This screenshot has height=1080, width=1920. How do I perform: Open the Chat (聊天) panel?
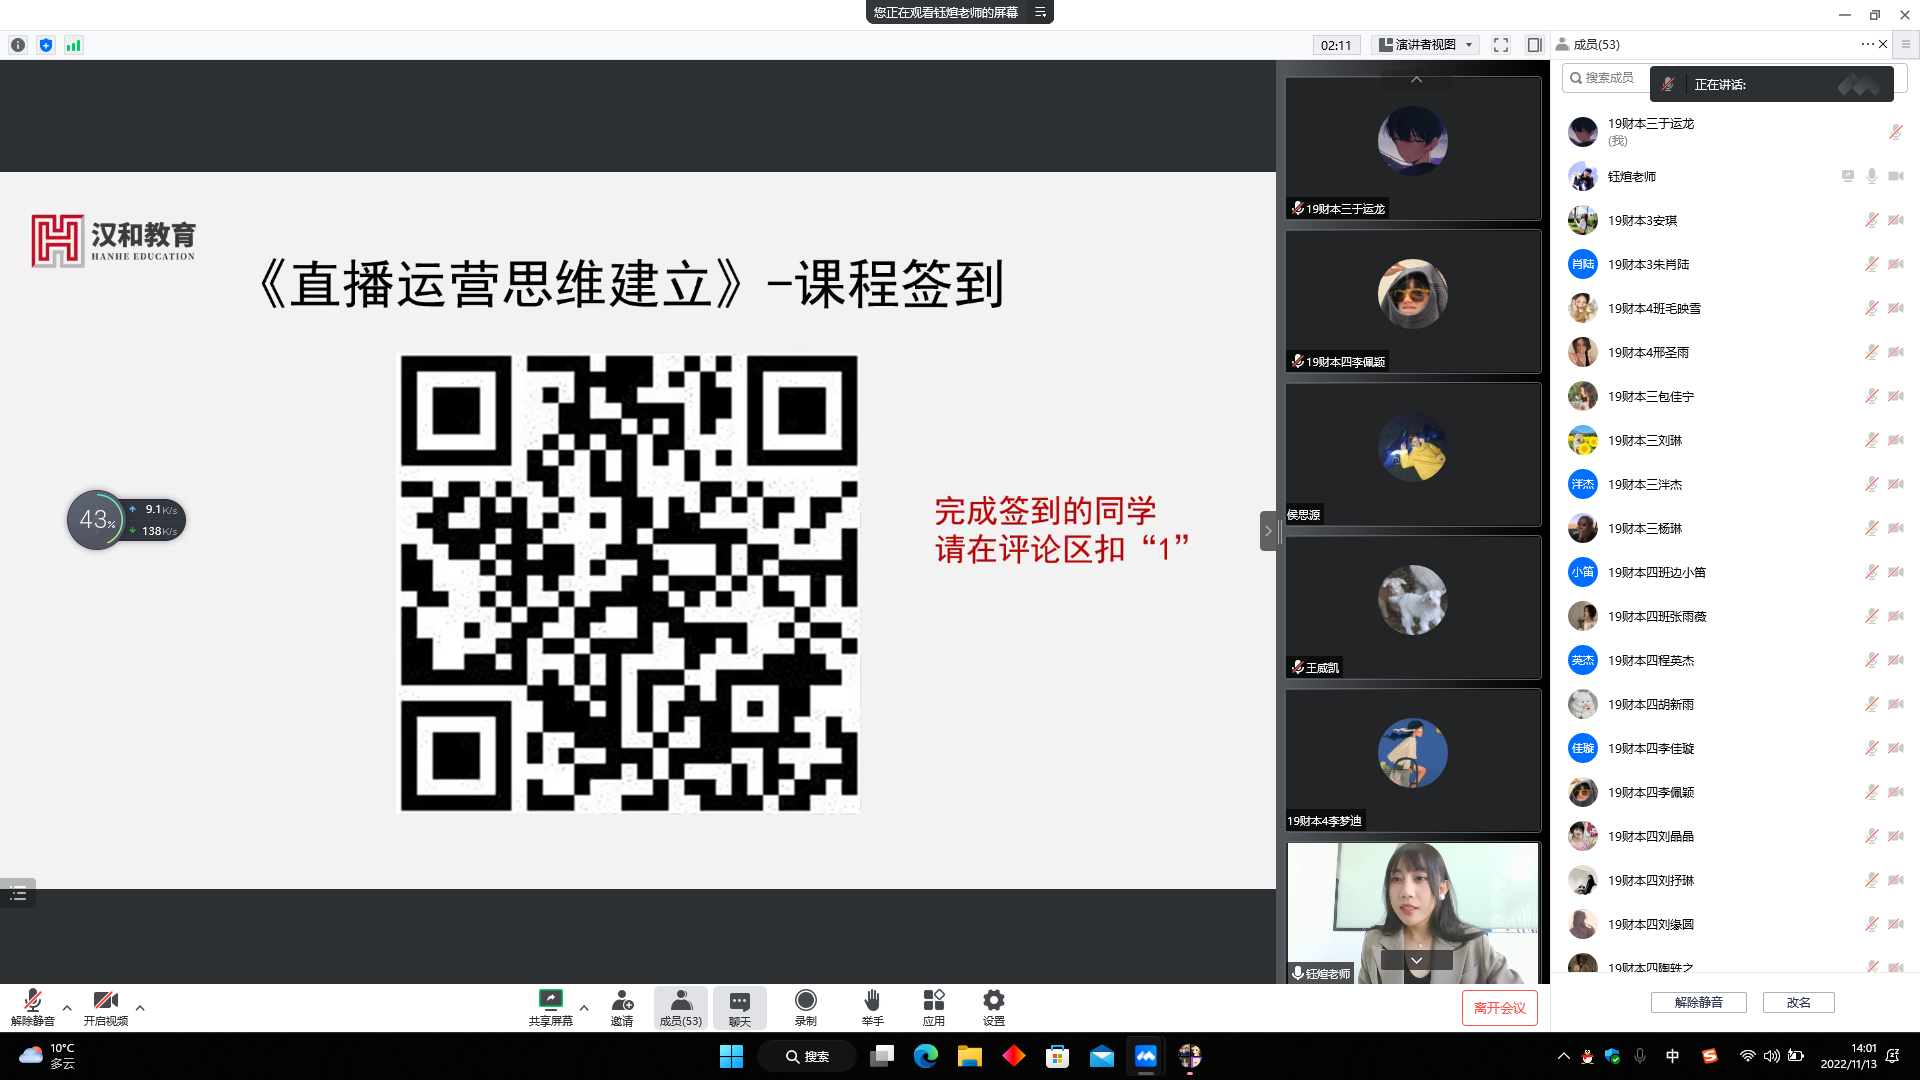(x=739, y=1001)
